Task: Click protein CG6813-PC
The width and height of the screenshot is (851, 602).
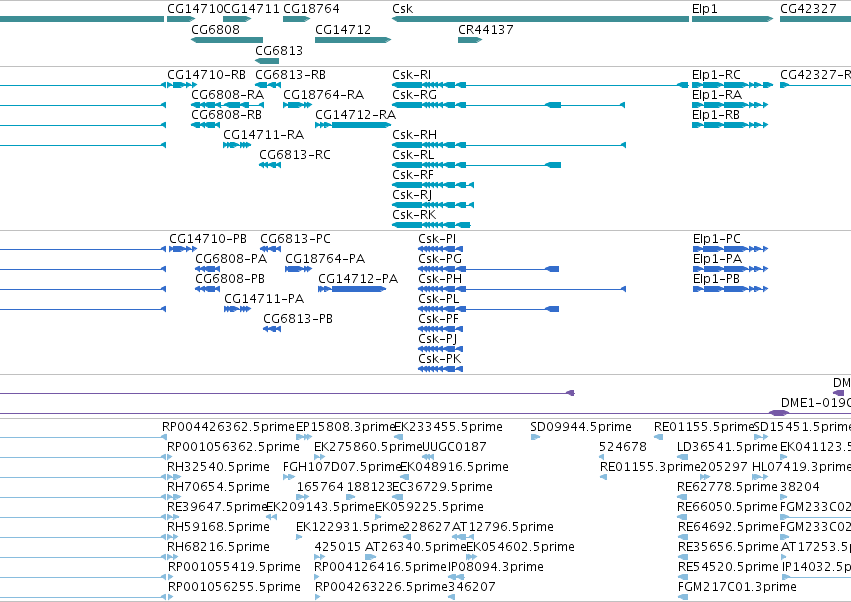Action: tap(295, 239)
